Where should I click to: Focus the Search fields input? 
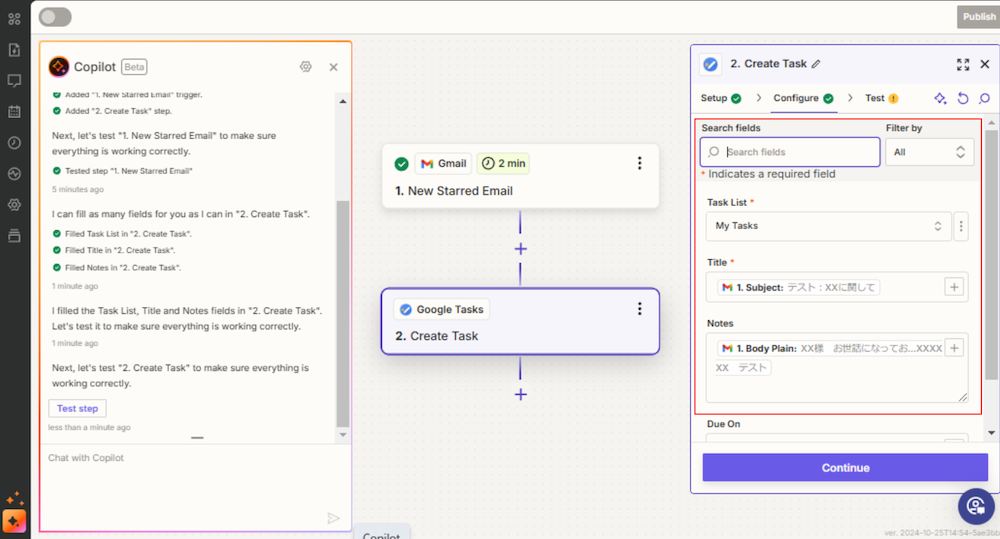790,152
